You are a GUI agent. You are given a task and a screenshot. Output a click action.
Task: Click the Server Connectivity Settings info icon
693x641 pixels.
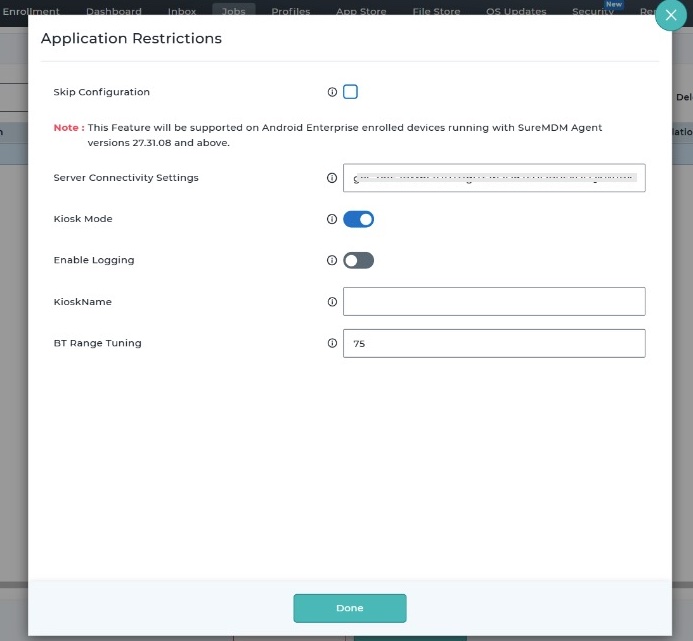pos(332,178)
